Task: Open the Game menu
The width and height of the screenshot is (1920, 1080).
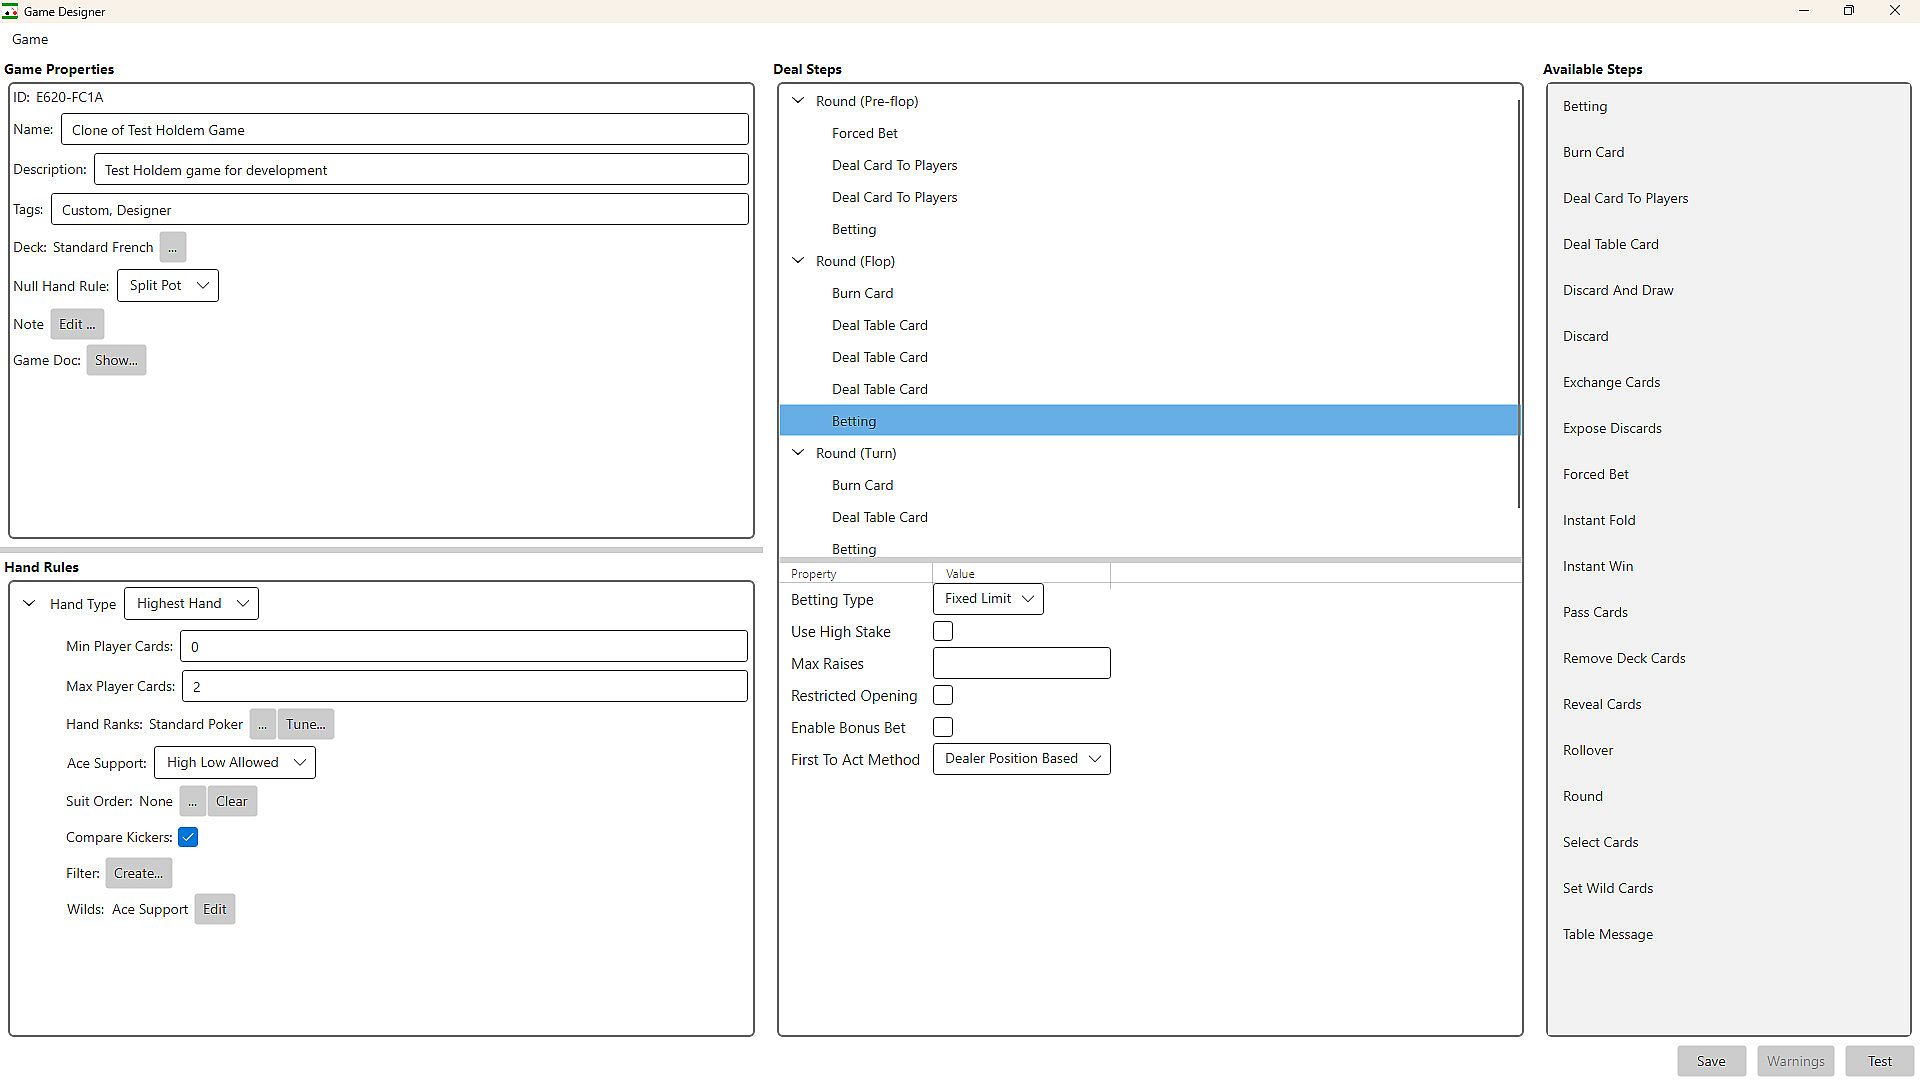Action: [x=30, y=39]
